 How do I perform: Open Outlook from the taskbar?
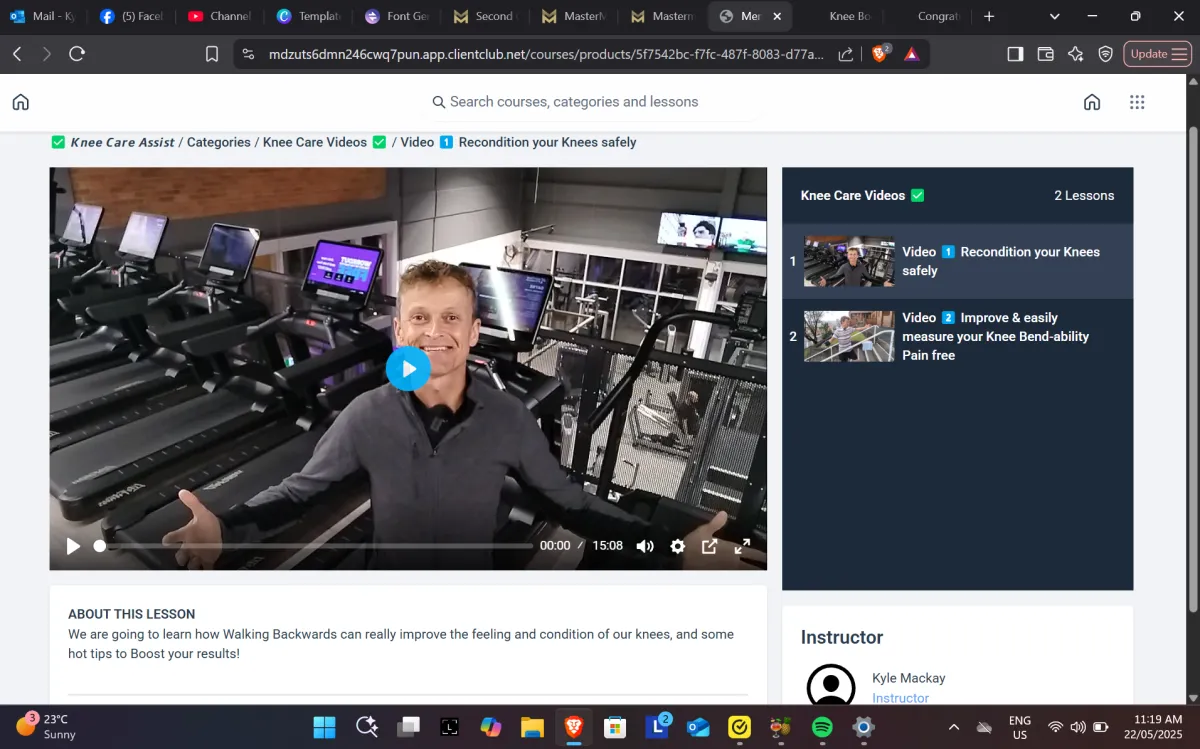pos(698,727)
